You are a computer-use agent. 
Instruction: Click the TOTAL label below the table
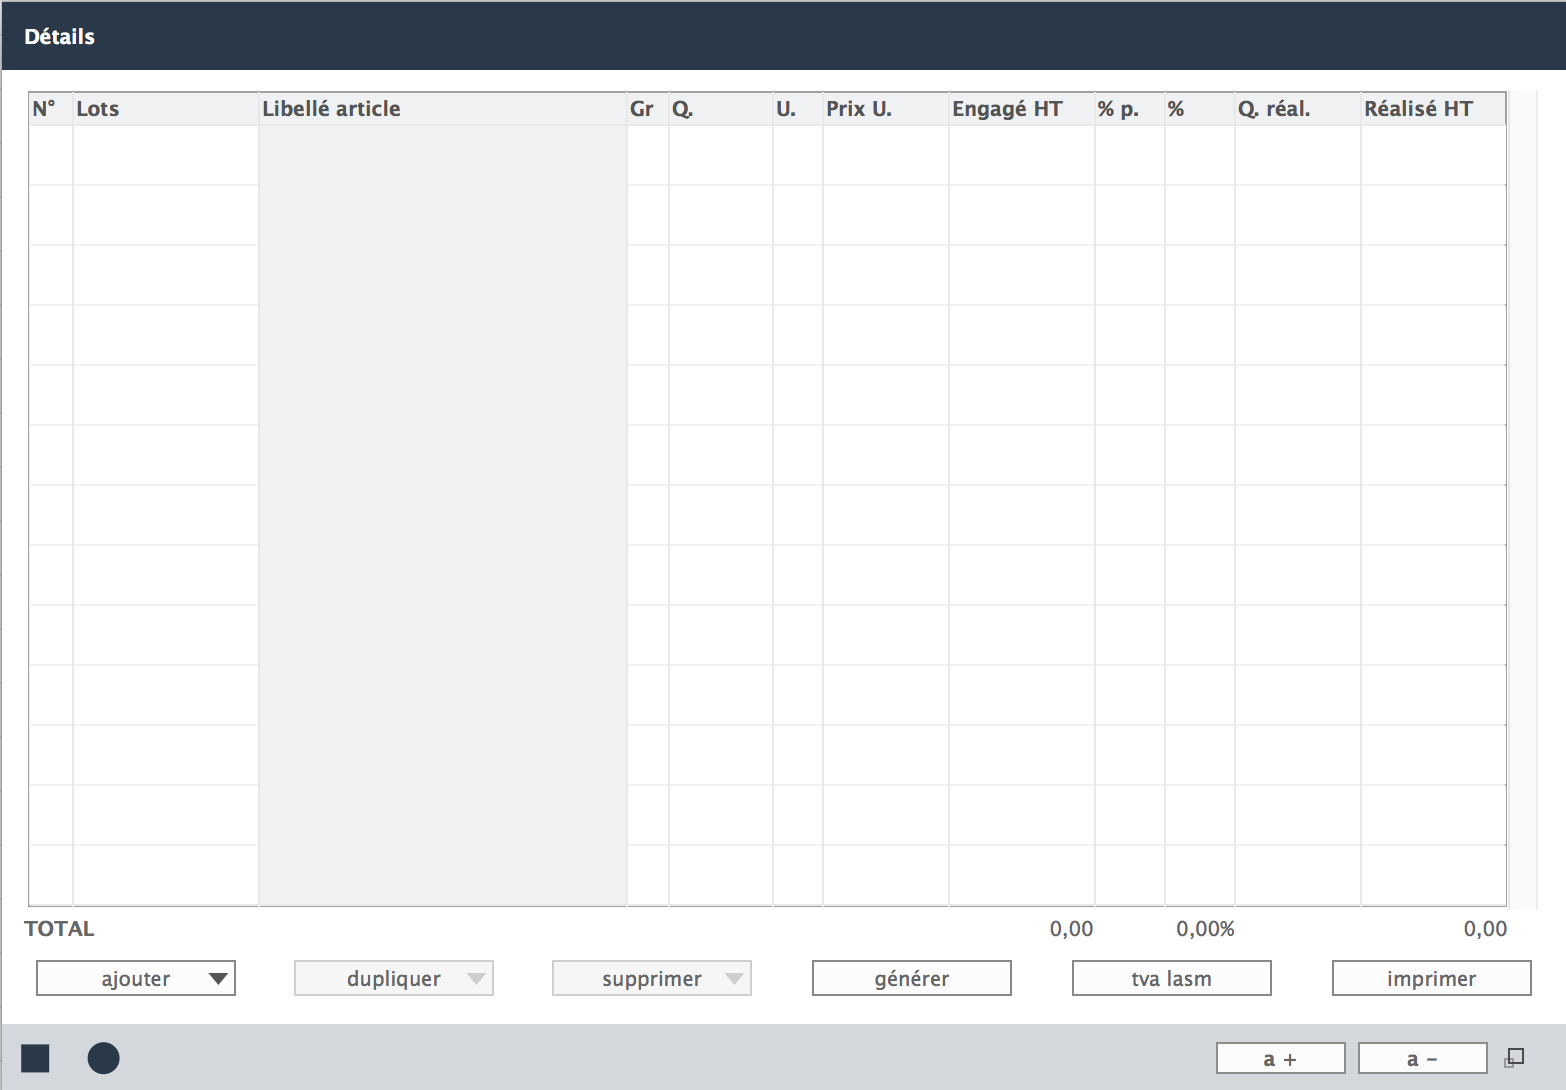(59, 929)
